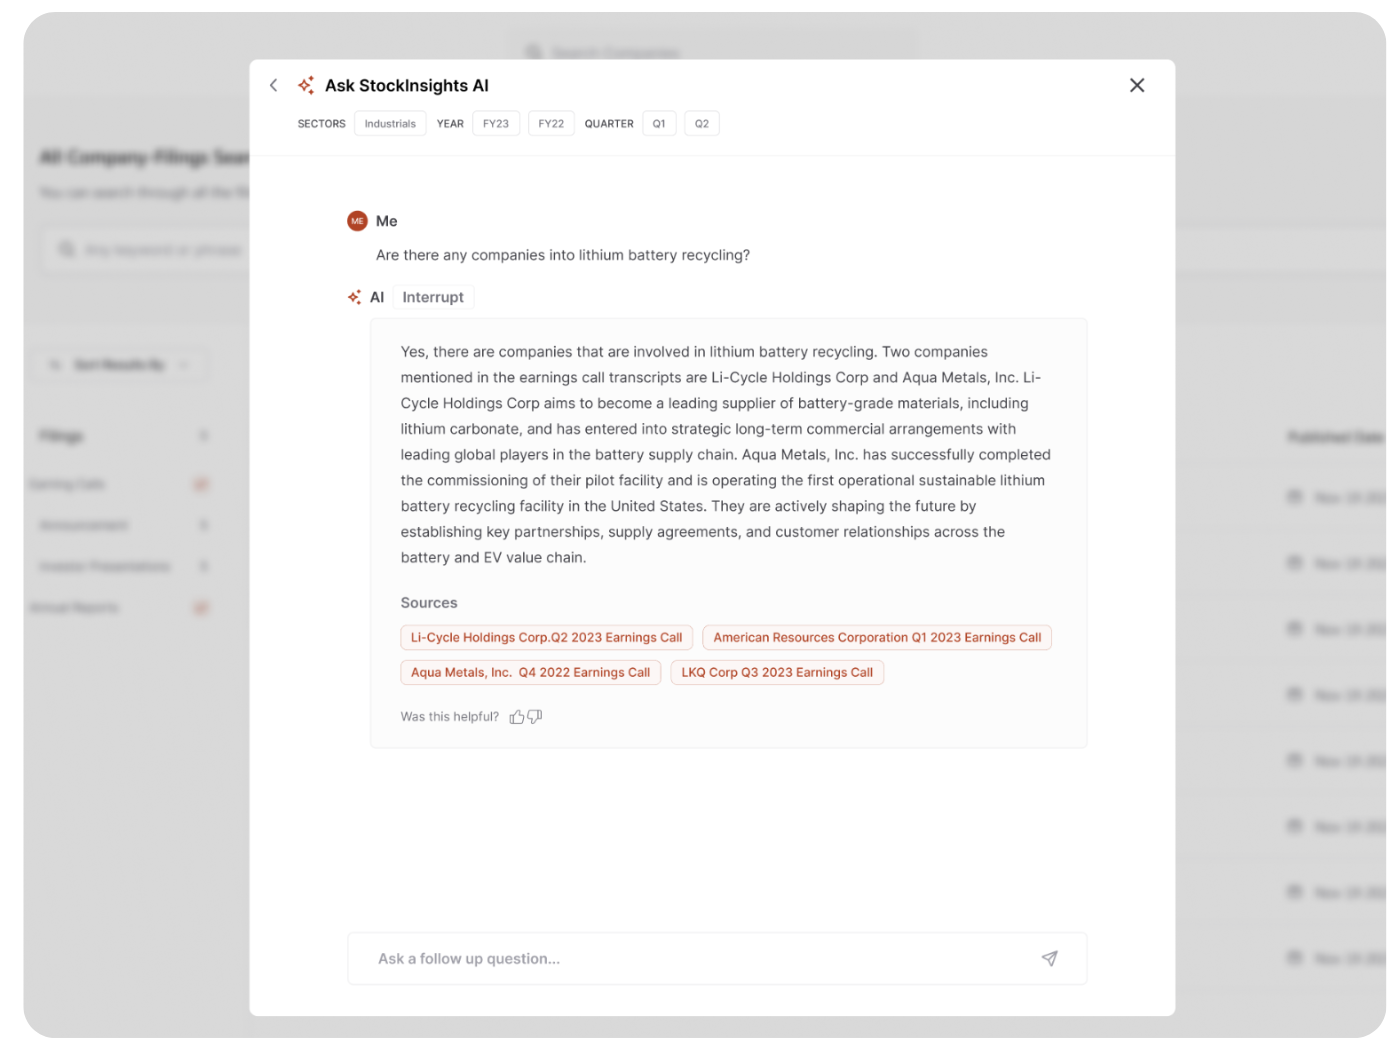Mark the answer unhelpful with thumbs down

(535, 717)
